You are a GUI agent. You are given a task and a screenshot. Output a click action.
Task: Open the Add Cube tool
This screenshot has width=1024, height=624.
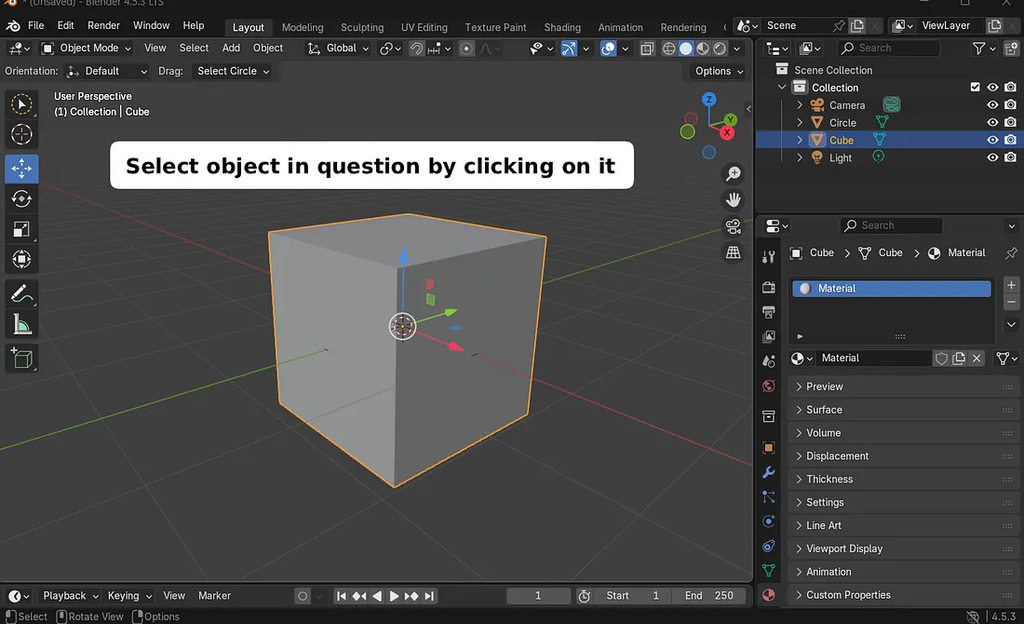pos(21,358)
